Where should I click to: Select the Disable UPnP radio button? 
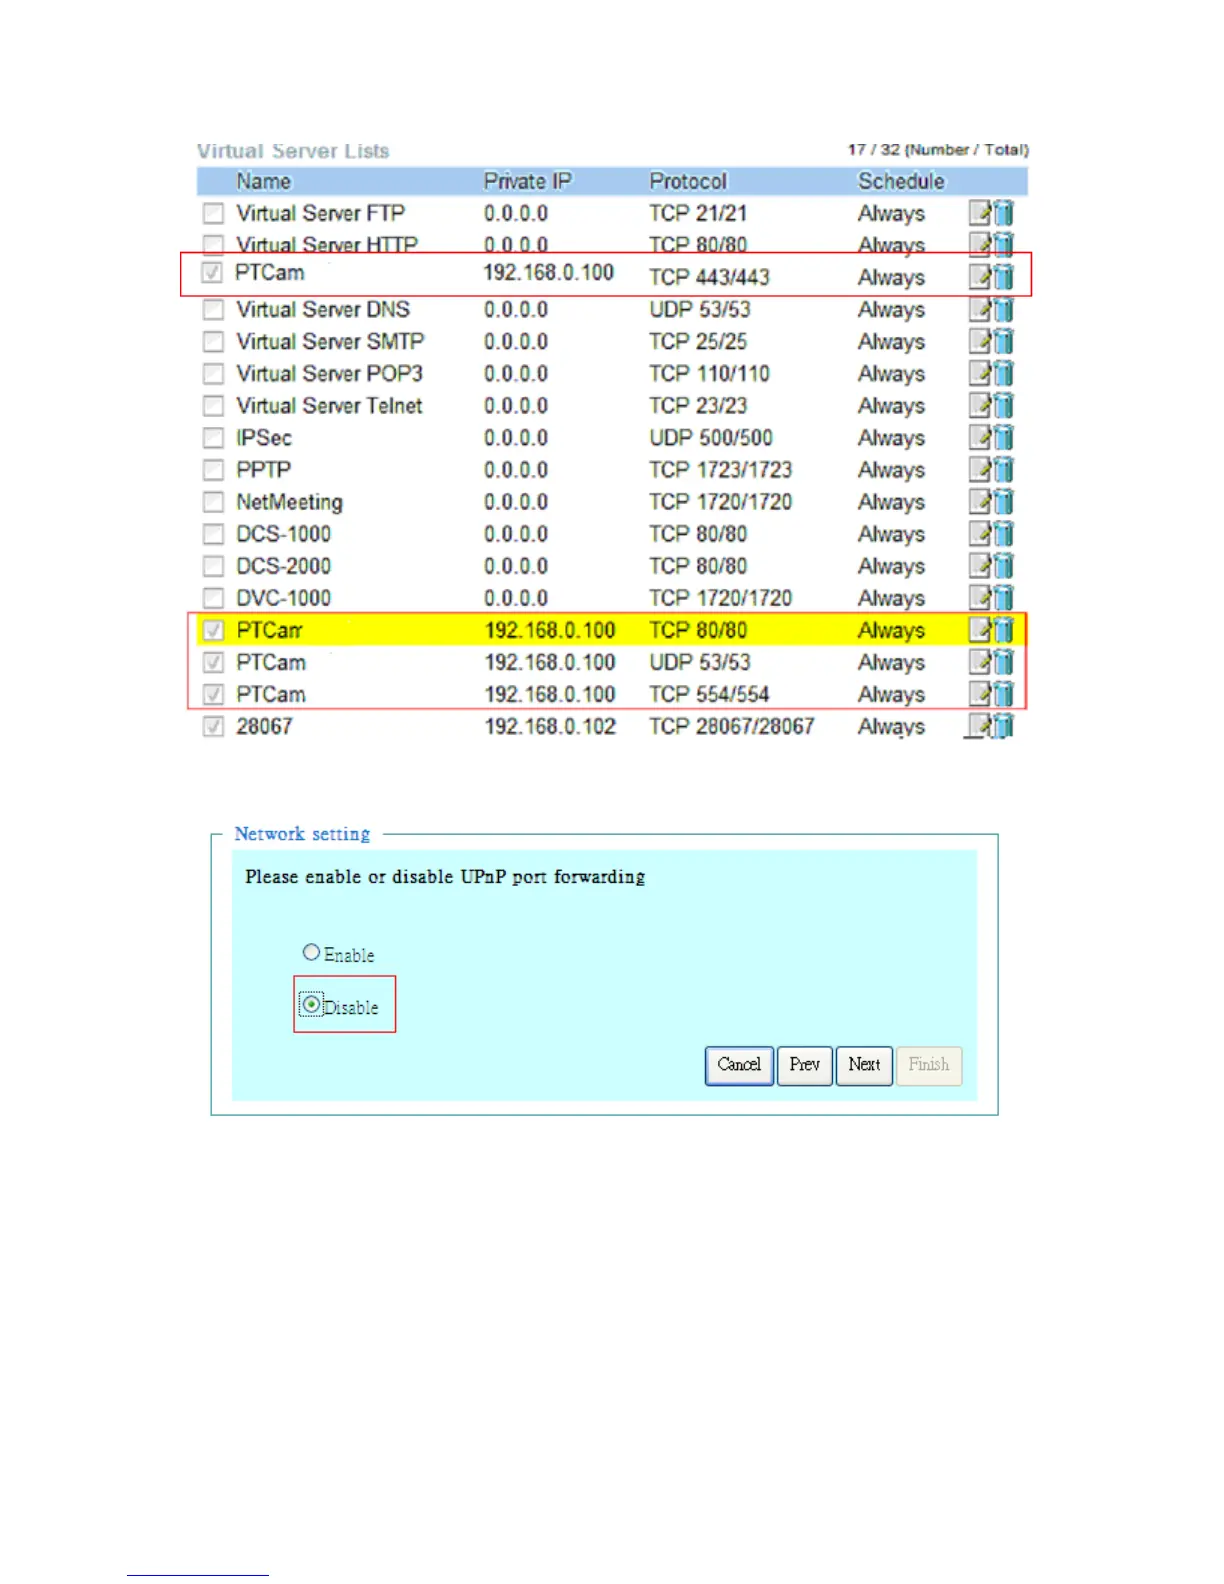311,1004
